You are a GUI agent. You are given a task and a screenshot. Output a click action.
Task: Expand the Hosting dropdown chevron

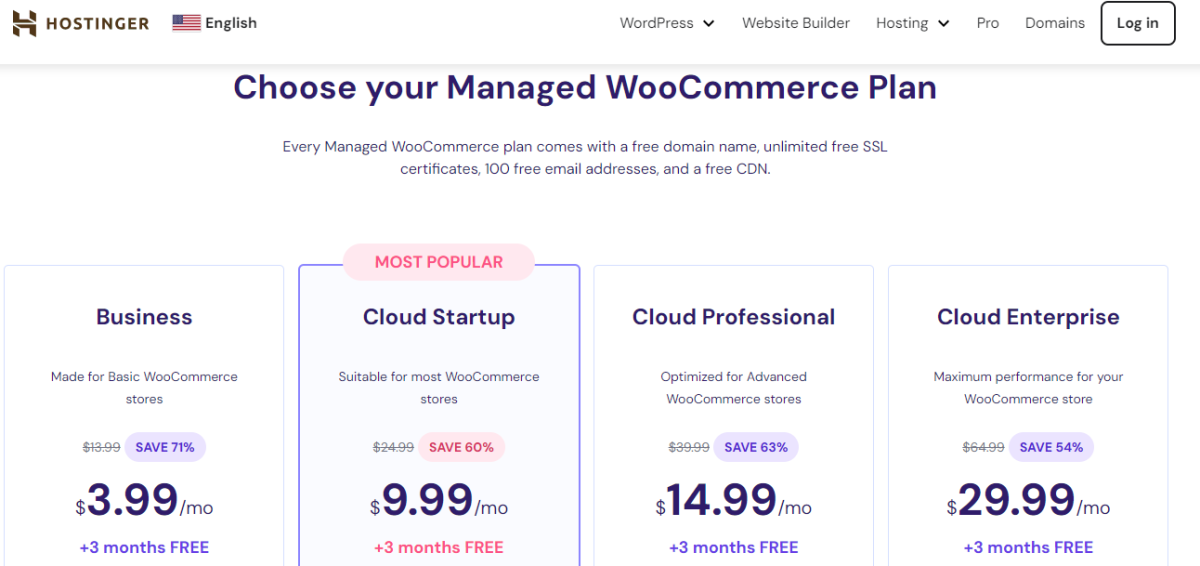coord(944,23)
